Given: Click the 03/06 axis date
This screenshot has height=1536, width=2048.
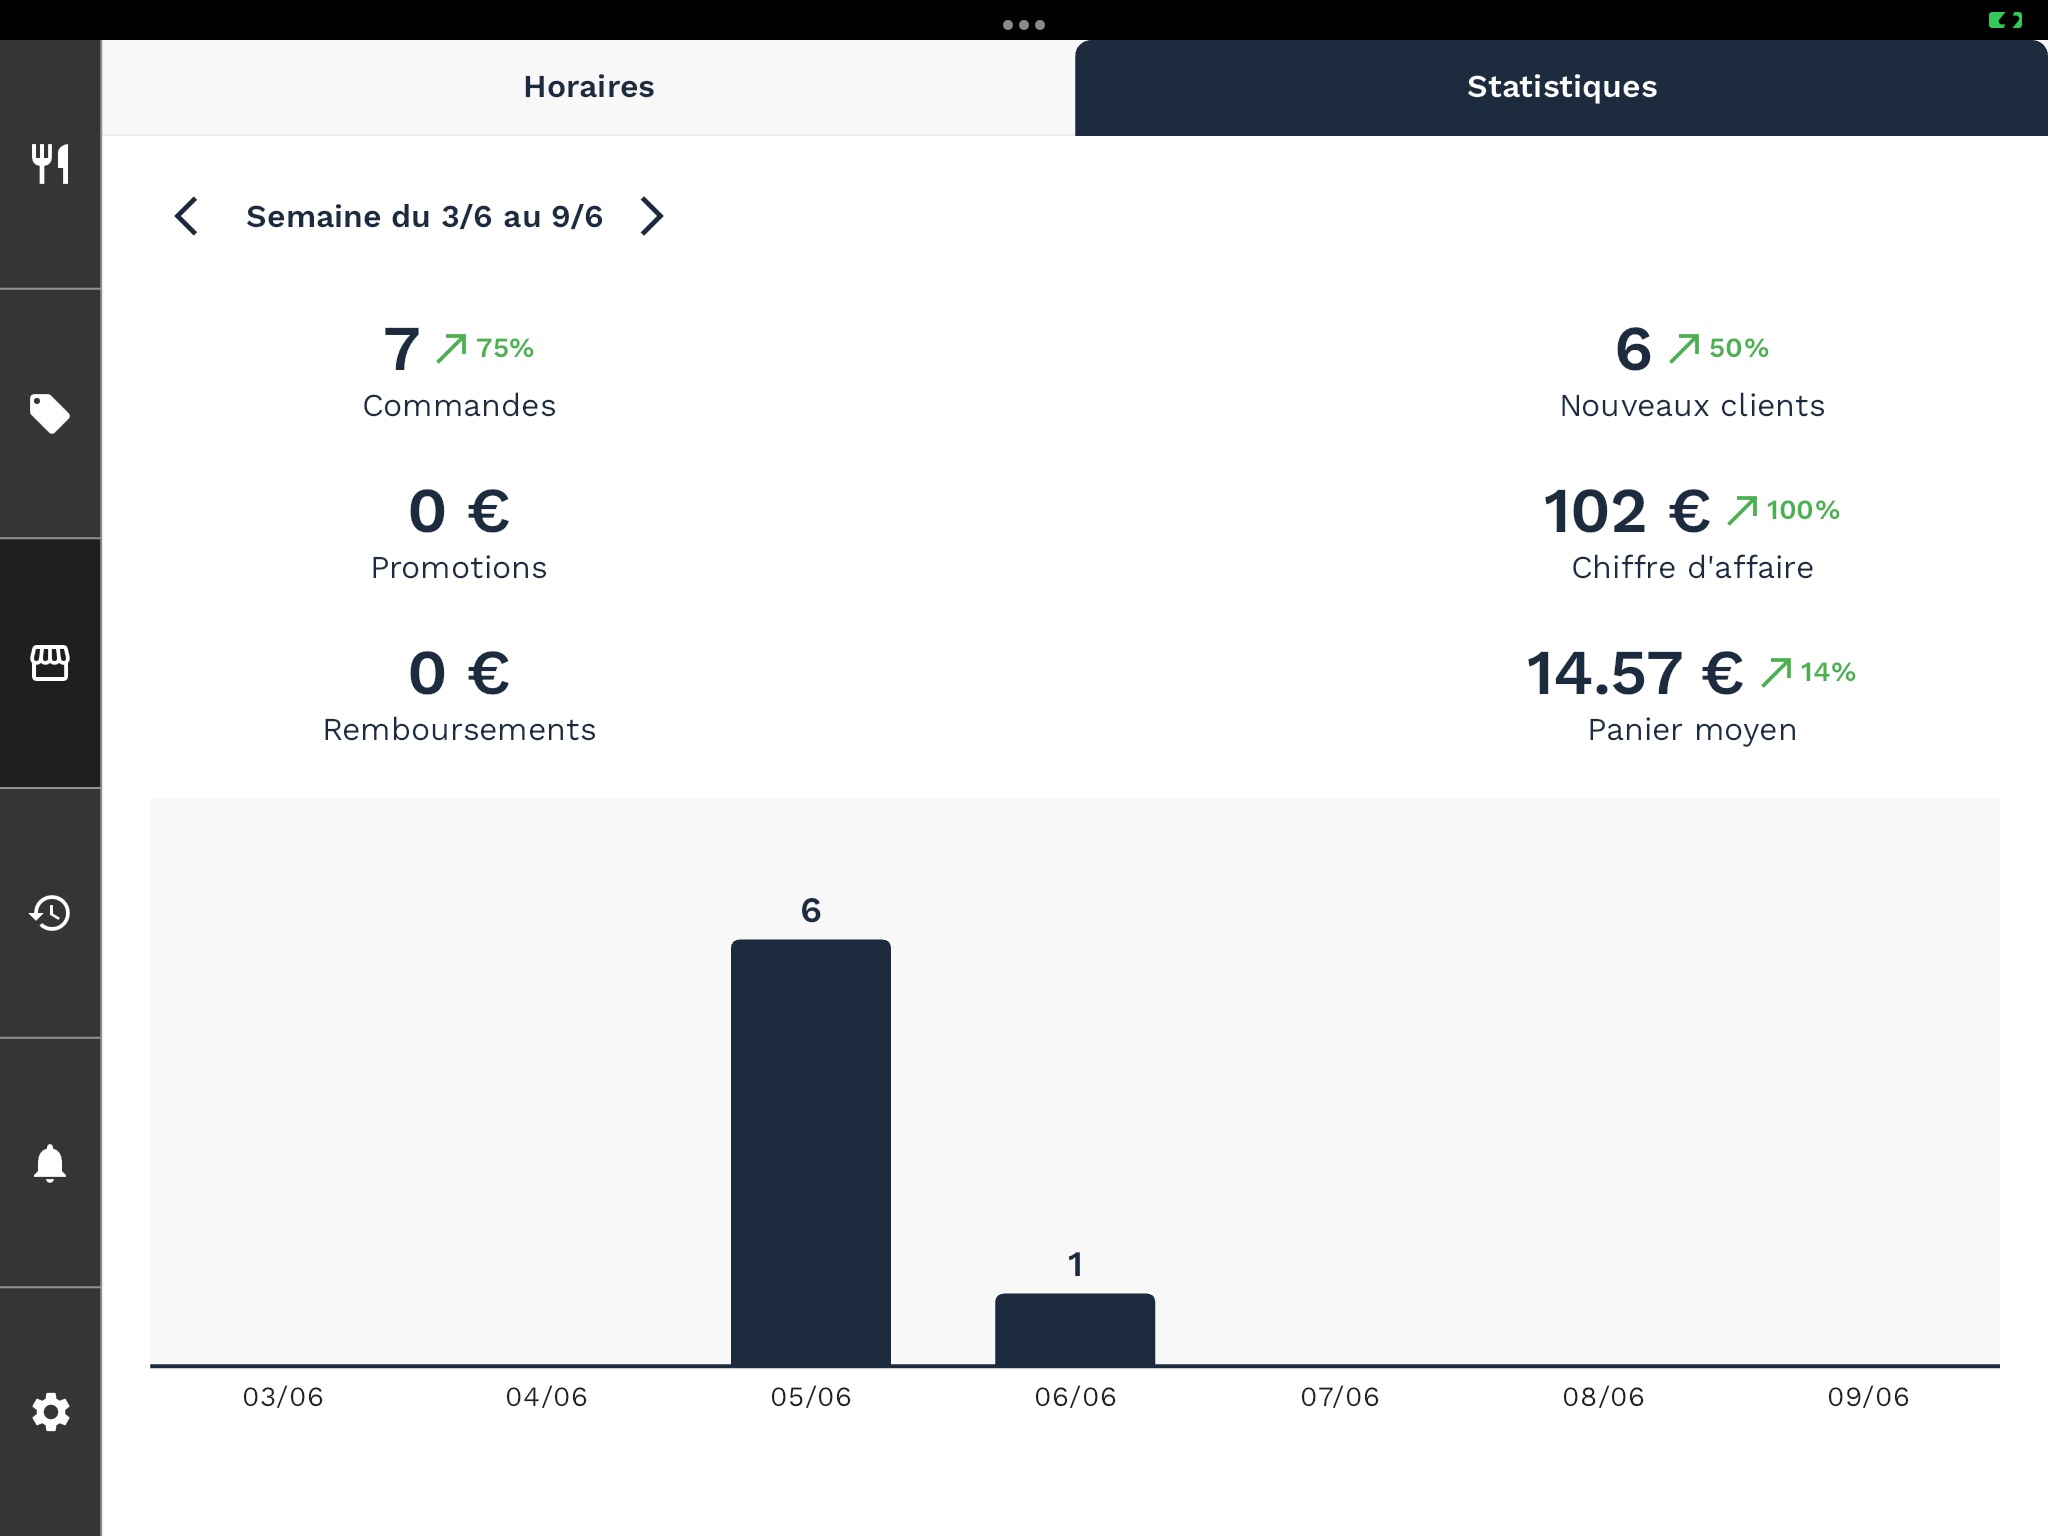Looking at the screenshot, I should coord(283,1397).
